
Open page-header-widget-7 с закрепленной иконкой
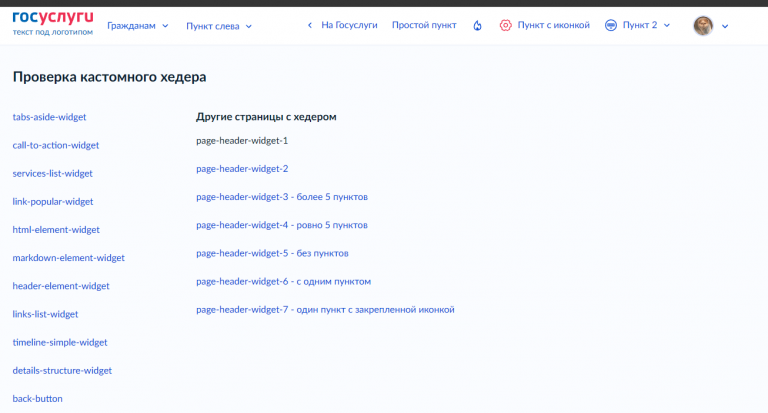[x=325, y=310]
